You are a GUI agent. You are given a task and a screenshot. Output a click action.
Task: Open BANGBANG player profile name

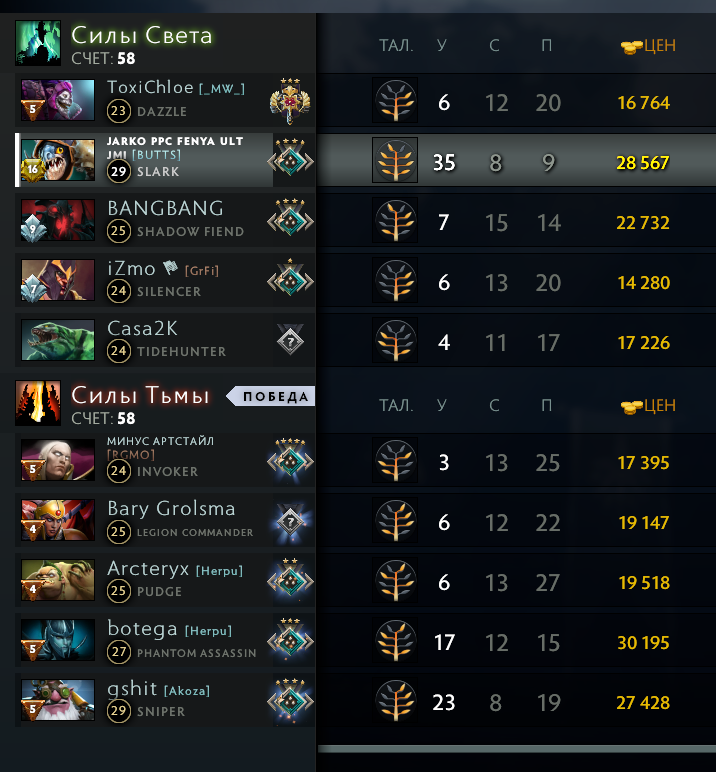click(165, 208)
